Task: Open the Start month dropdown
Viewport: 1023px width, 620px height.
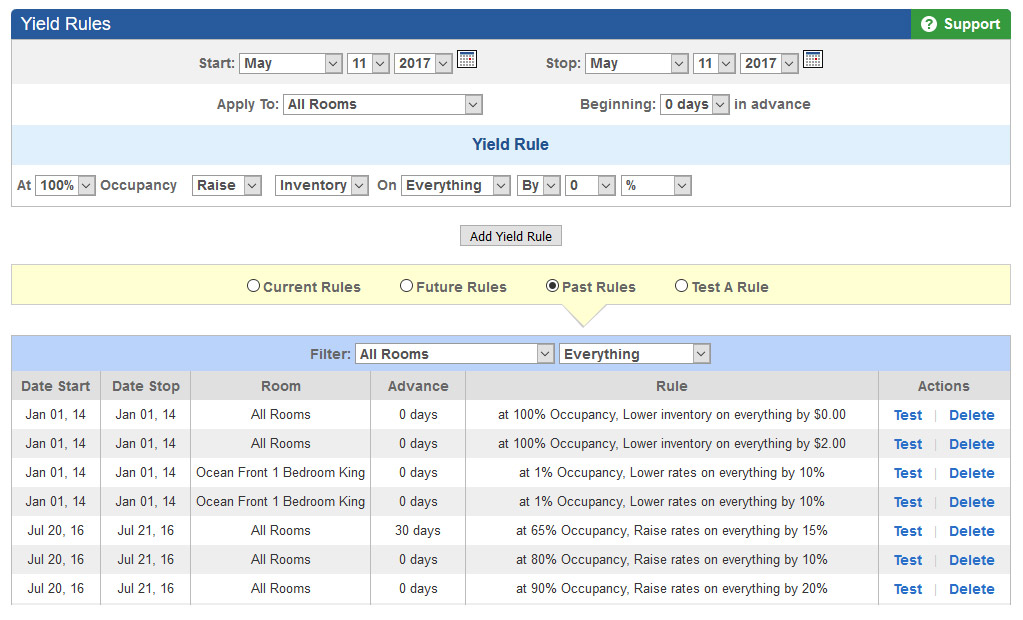Action: [290, 63]
